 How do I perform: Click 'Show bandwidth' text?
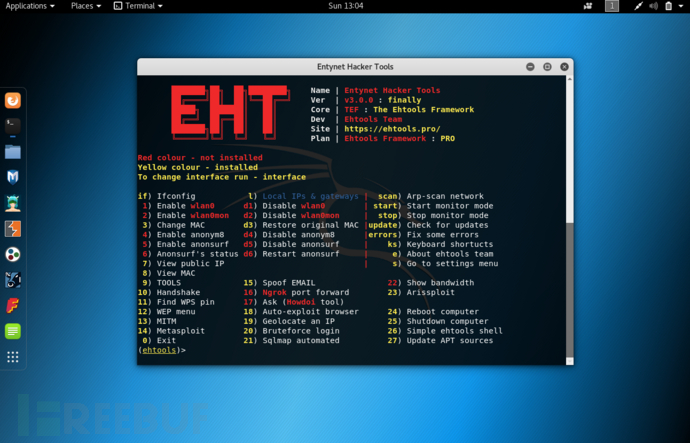click(x=440, y=283)
